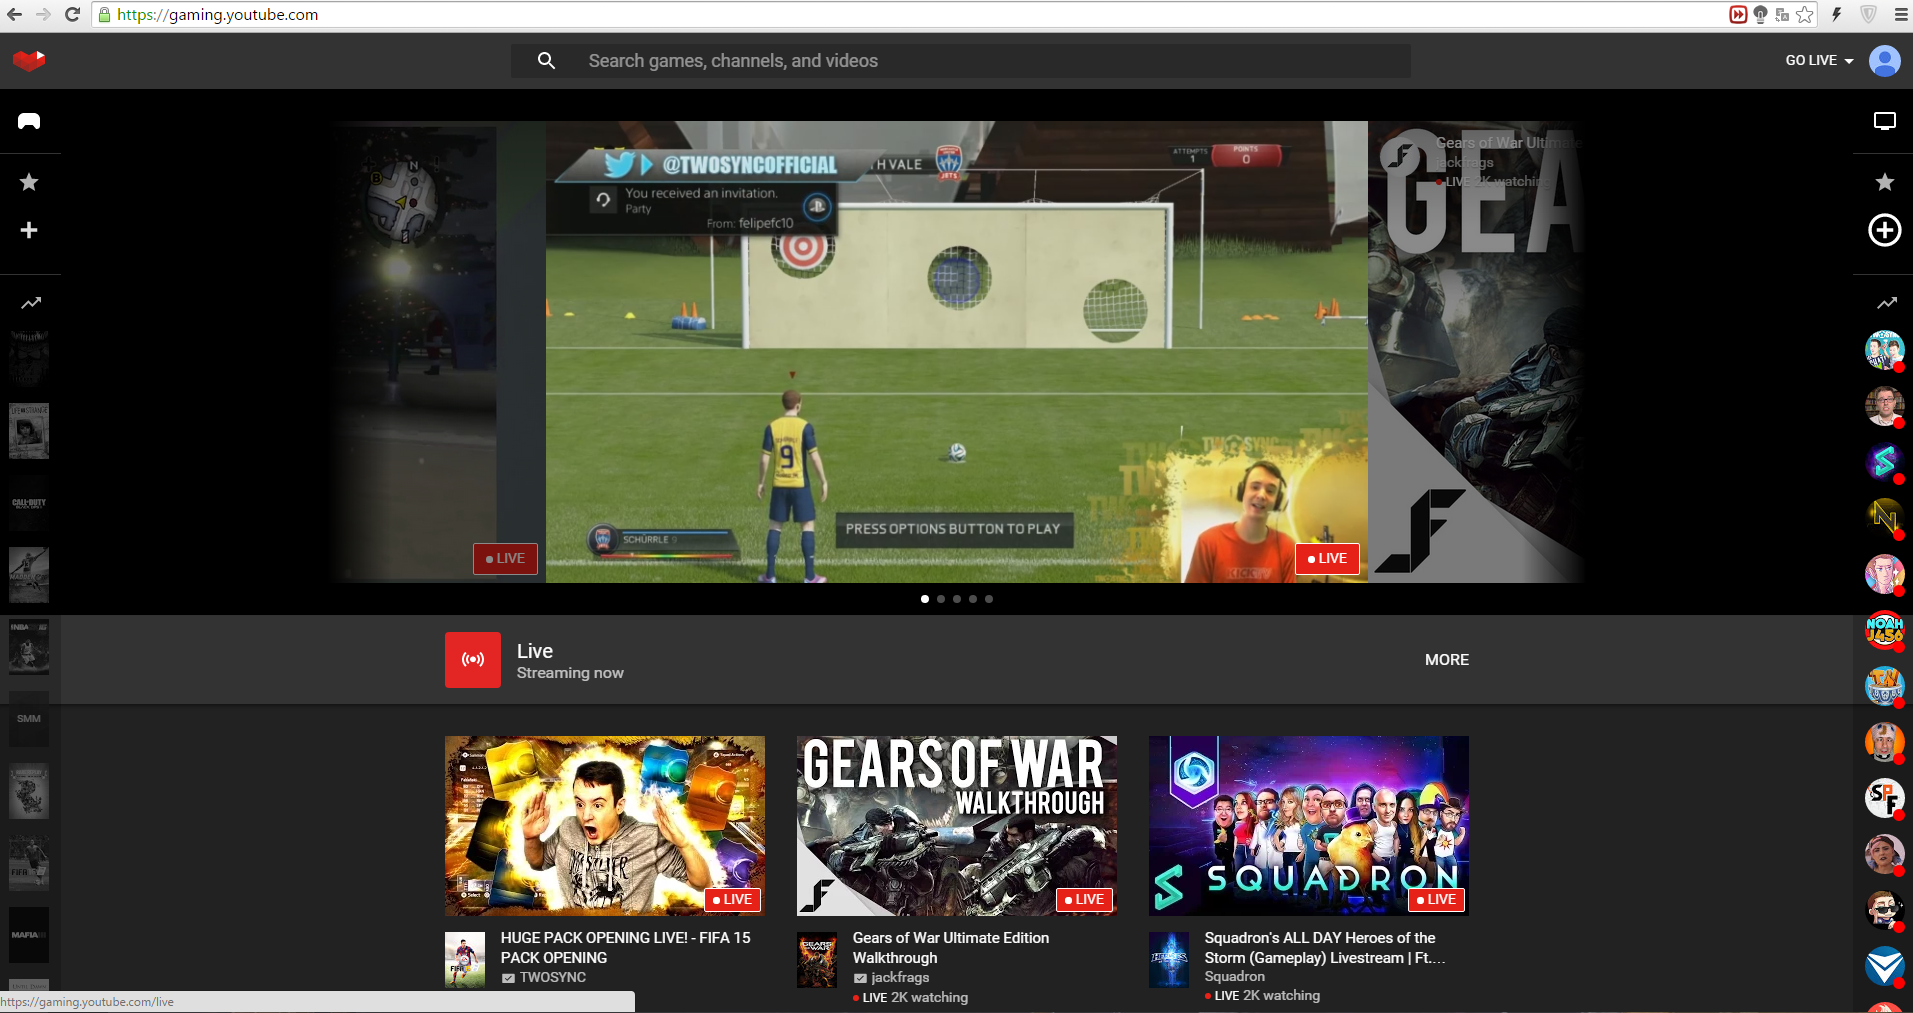Image resolution: width=1913 pixels, height=1013 pixels.
Task: Open Squadron's ALL DAY Heroes title link
Action: 1325,948
